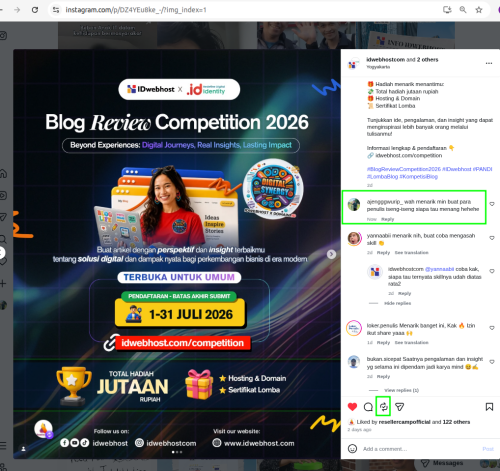The image size is (500, 471).
Task: Unlike the post with the red heart icon
Action: [x=352, y=407]
